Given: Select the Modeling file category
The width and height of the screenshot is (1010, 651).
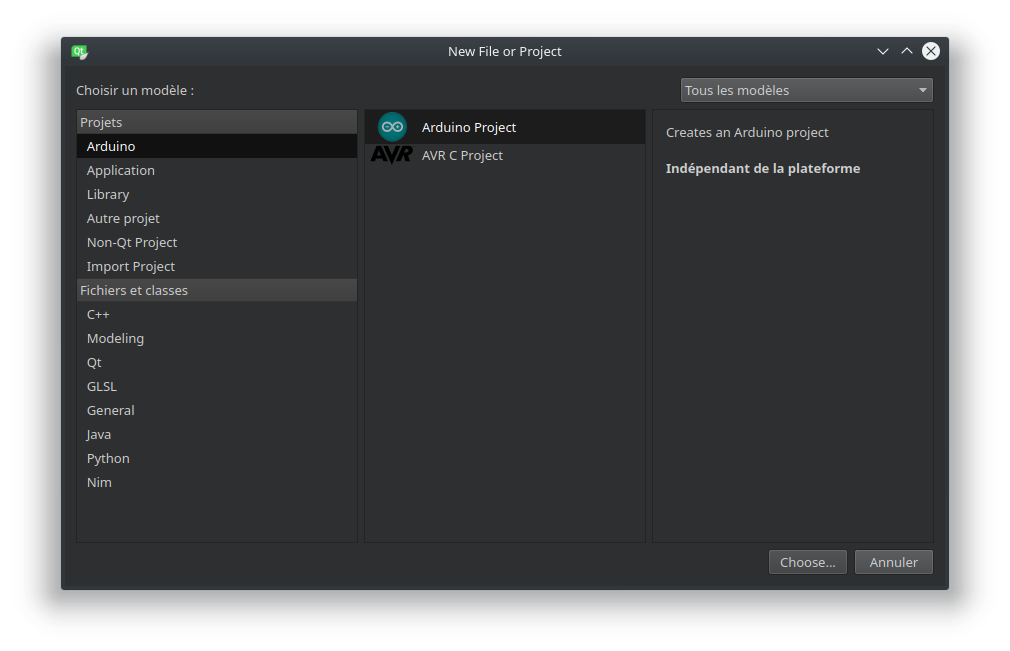Looking at the screenshot, I should (x=217, y=338).
